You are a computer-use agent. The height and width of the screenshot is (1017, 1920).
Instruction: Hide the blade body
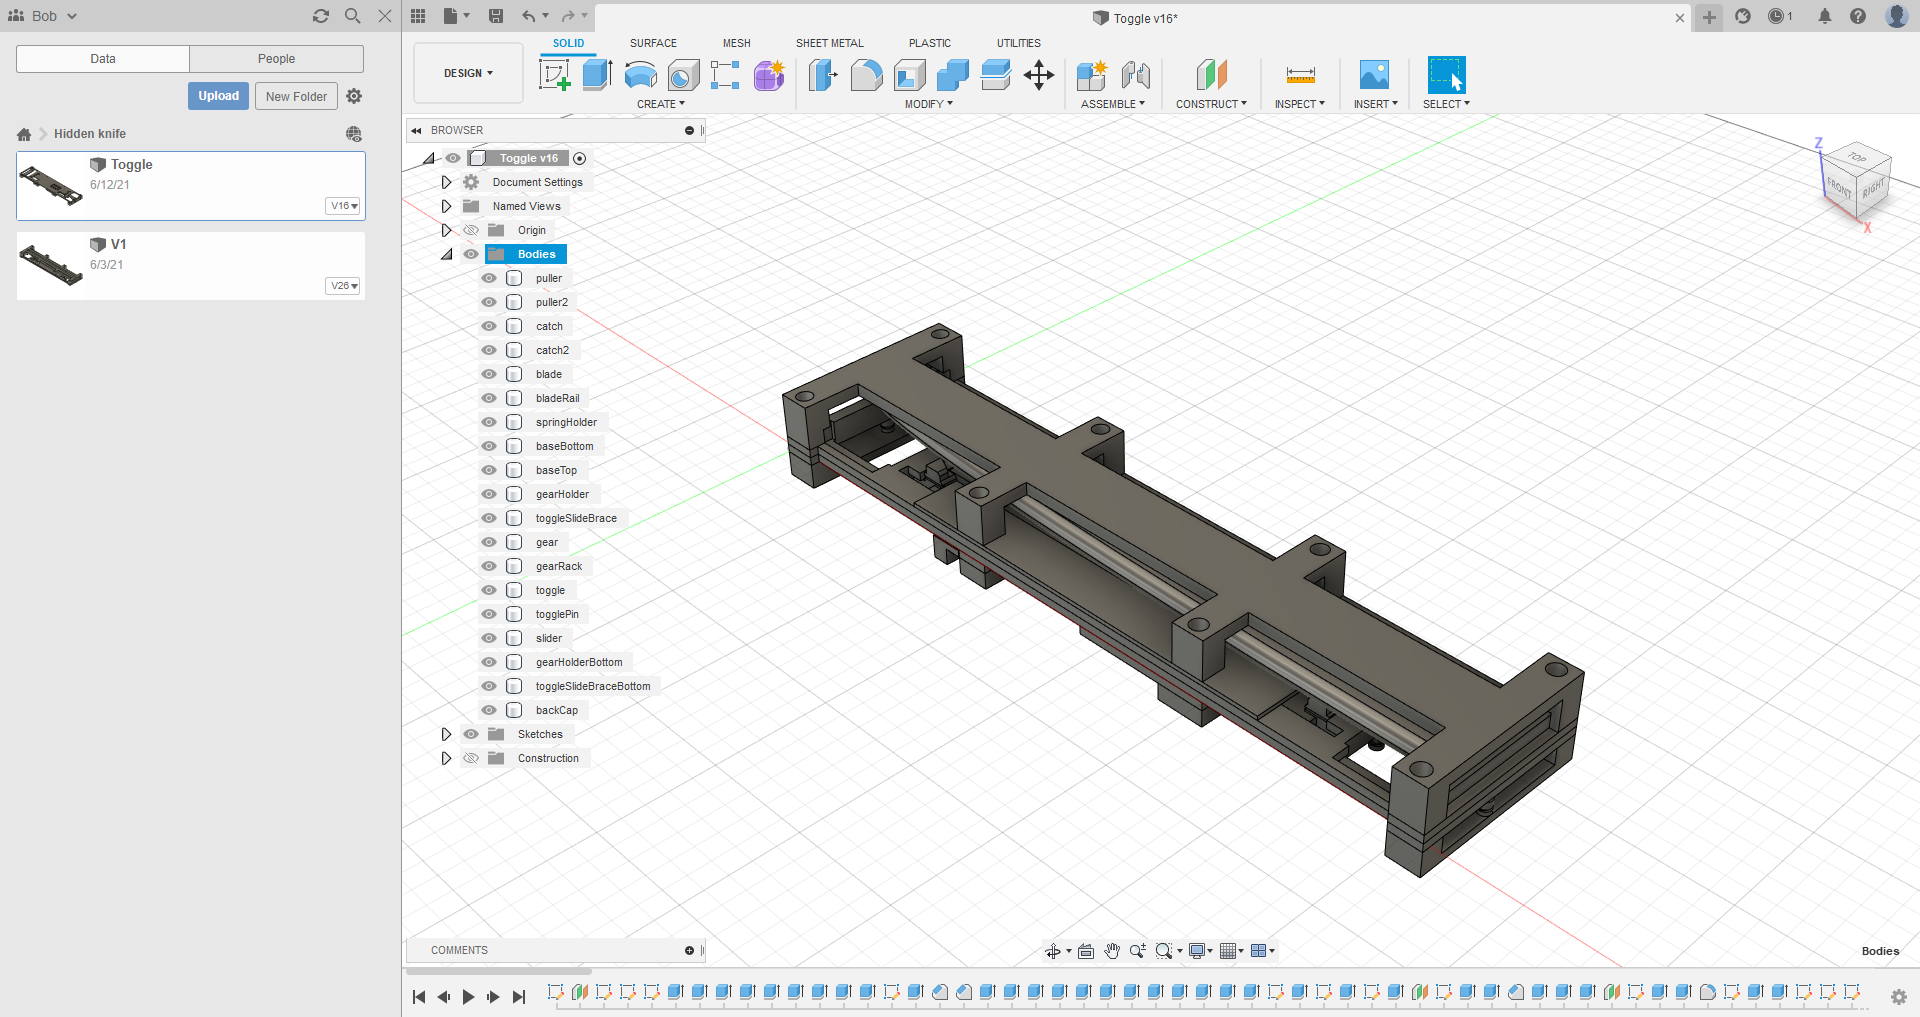tap(489, 374)
